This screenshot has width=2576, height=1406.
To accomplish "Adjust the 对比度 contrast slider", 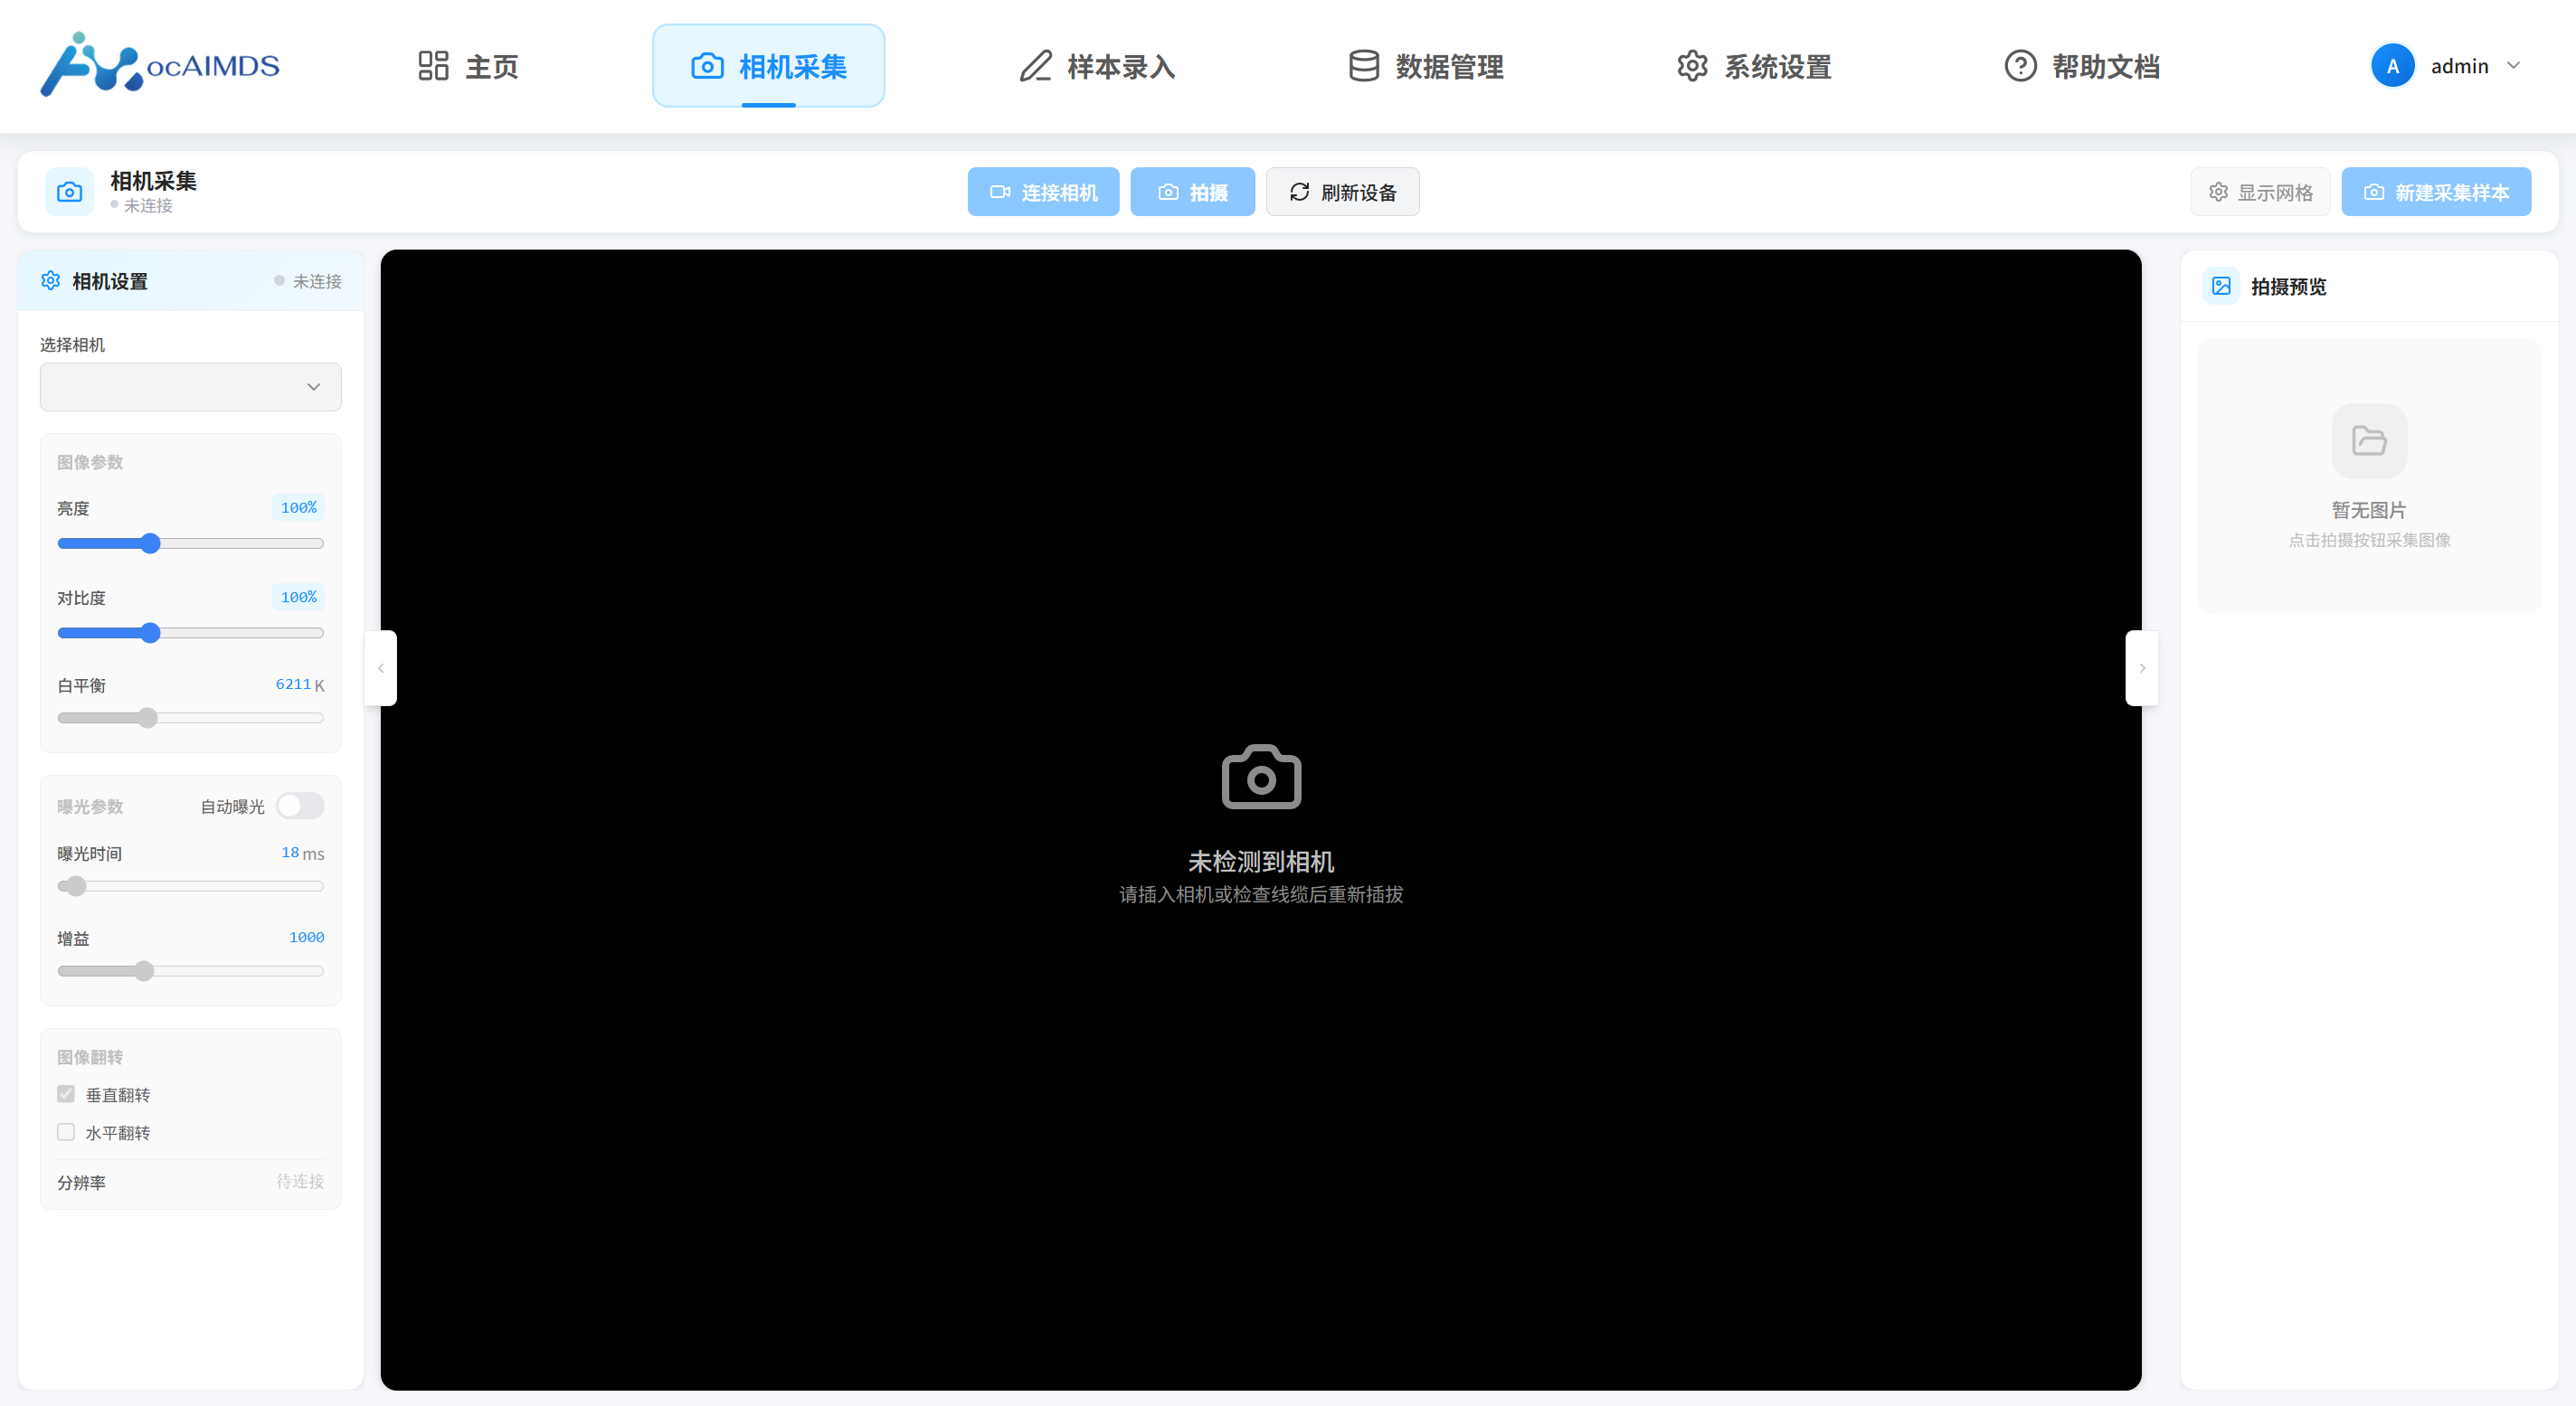I will pyautogui.click(x=191, y=633).
